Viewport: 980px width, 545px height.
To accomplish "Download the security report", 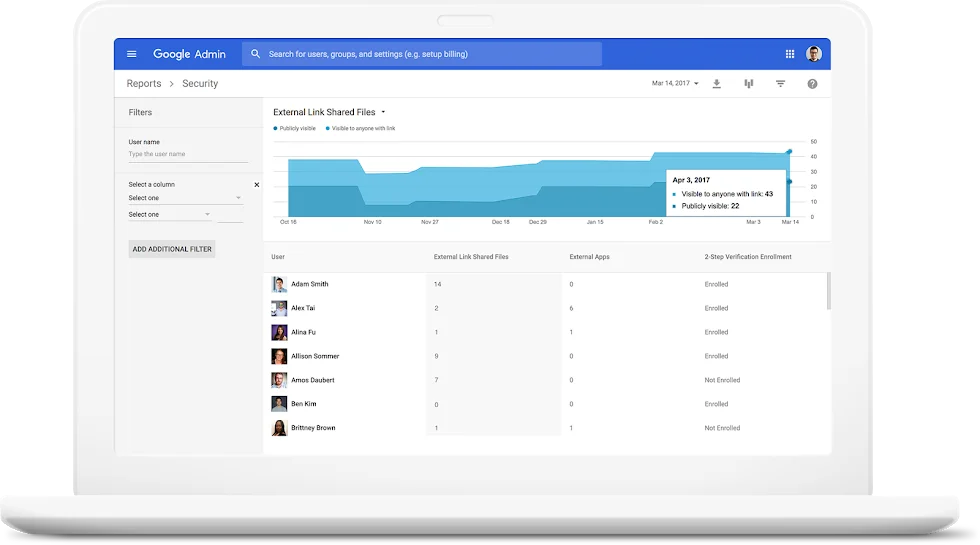I will pyautogui.click(x=717, y=84).
